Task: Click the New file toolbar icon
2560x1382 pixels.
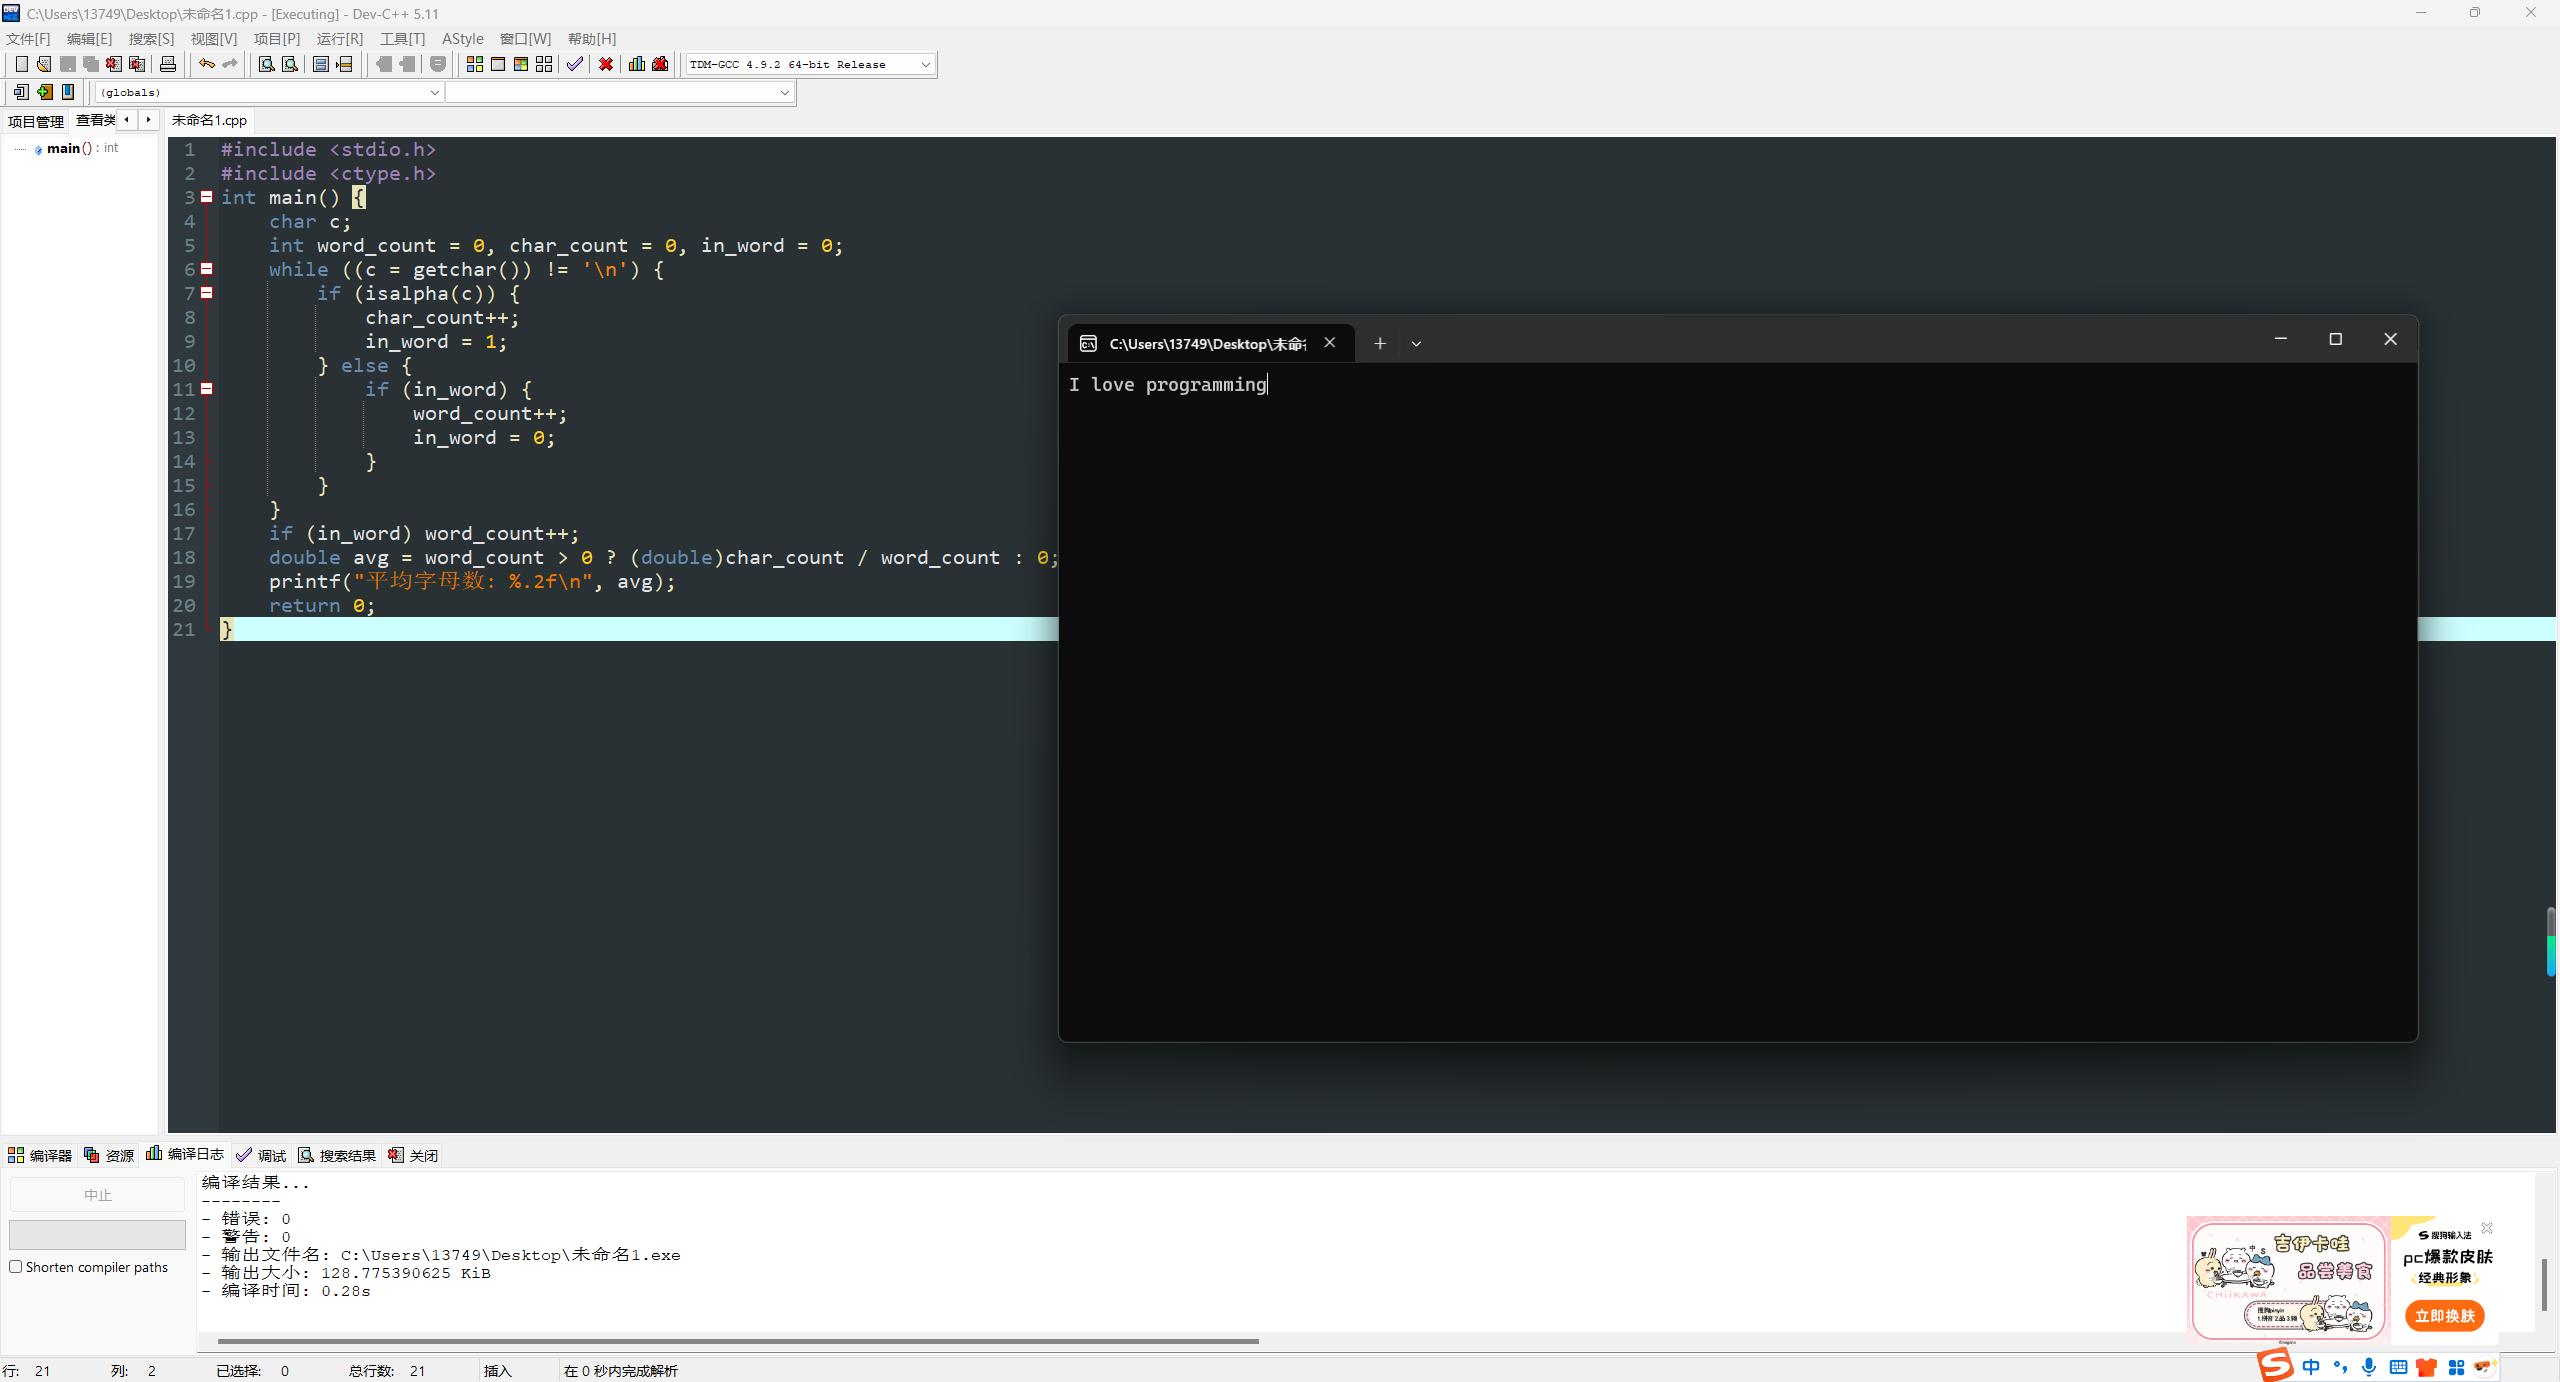Action: point(21,64)
